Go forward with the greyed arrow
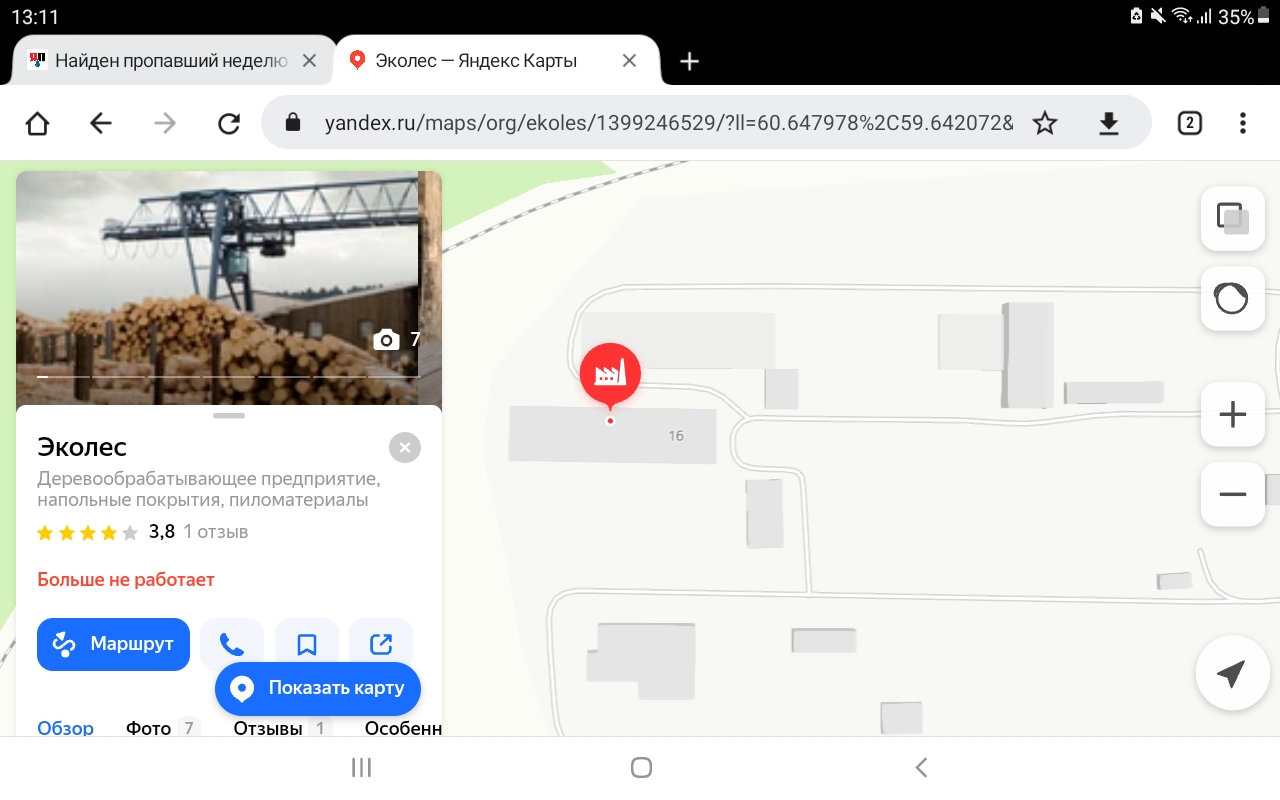 [x=165, y=123]
